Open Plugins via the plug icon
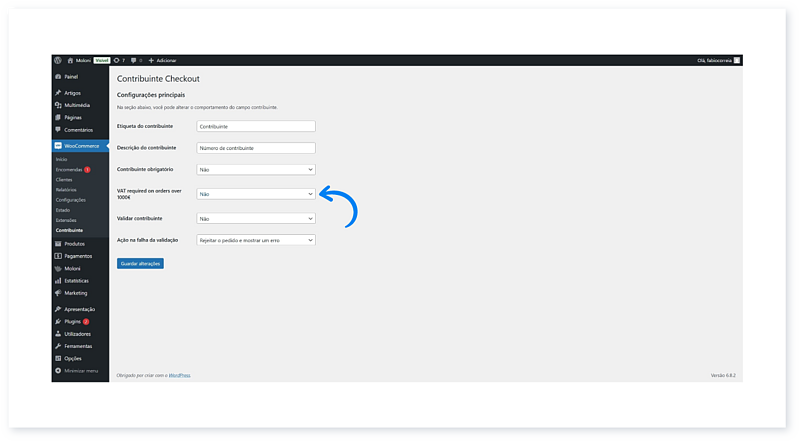The width and height of the screenshot is (800, 442). pyautogui.click(x=58, y=321)
